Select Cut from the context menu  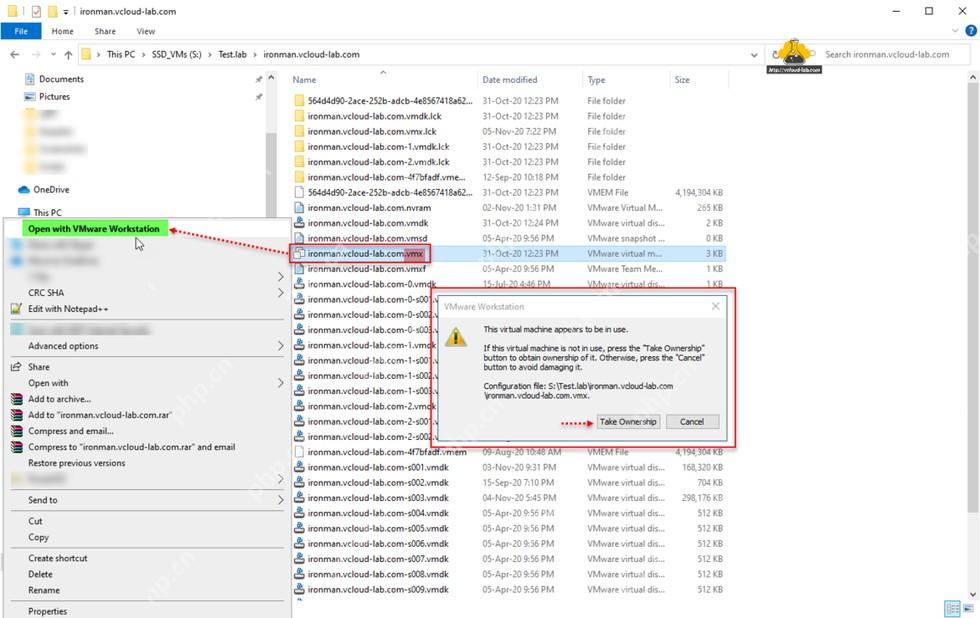coord(35,521)
